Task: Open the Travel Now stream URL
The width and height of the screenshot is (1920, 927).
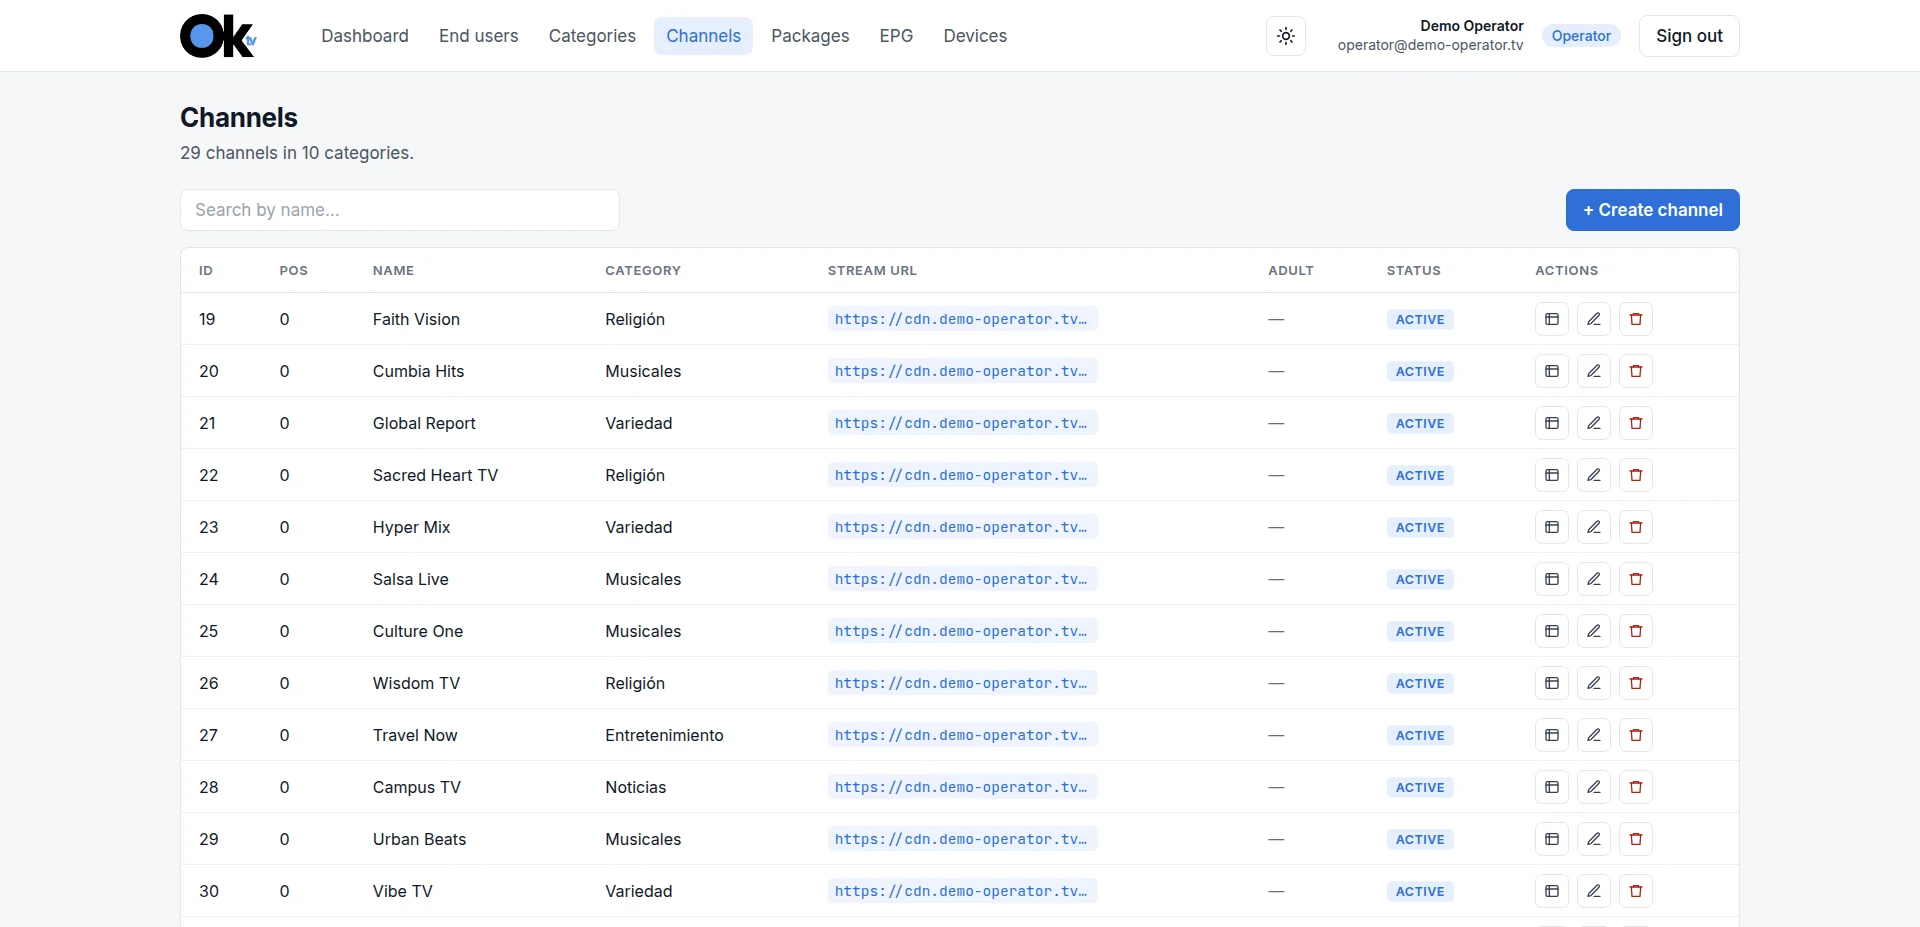Action: pyautogui.click(x=962, y=735)
